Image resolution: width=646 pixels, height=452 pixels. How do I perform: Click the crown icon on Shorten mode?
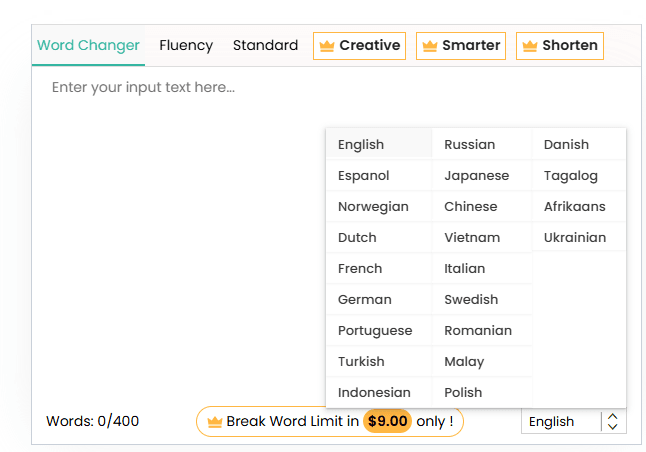tap(529, 46)
